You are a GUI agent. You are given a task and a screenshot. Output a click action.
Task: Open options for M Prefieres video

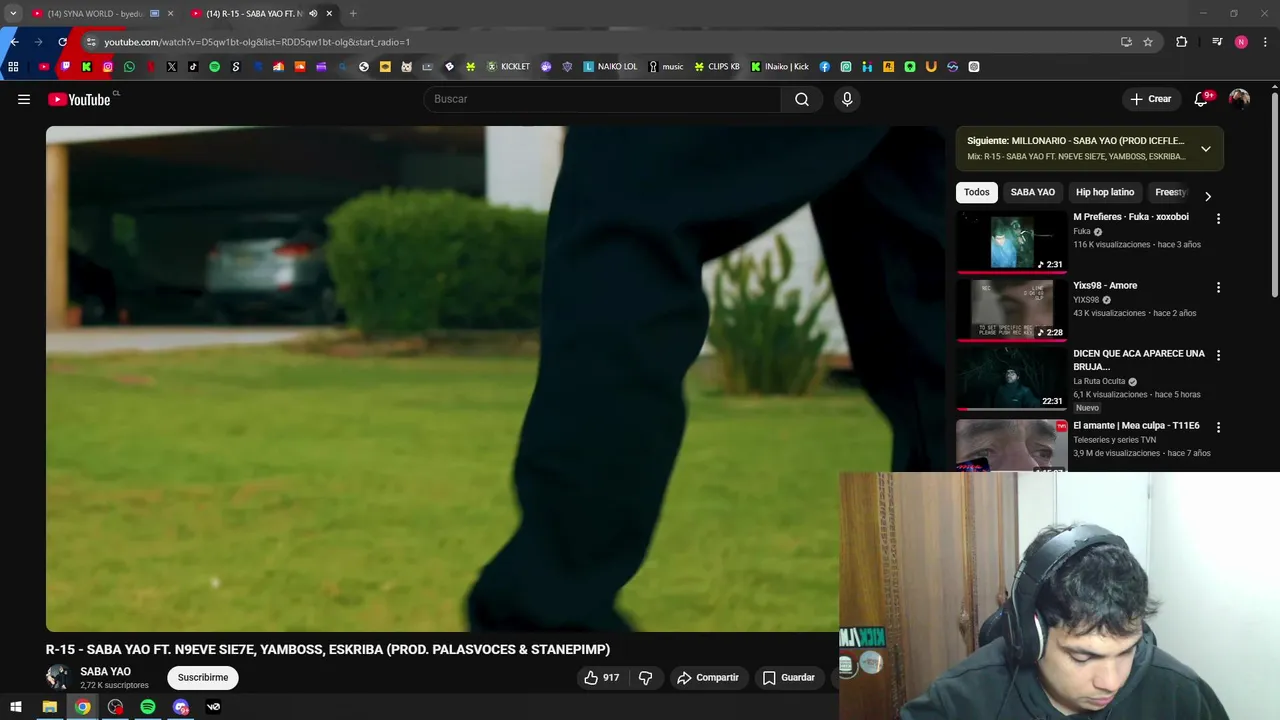(x=1218, y=218)
